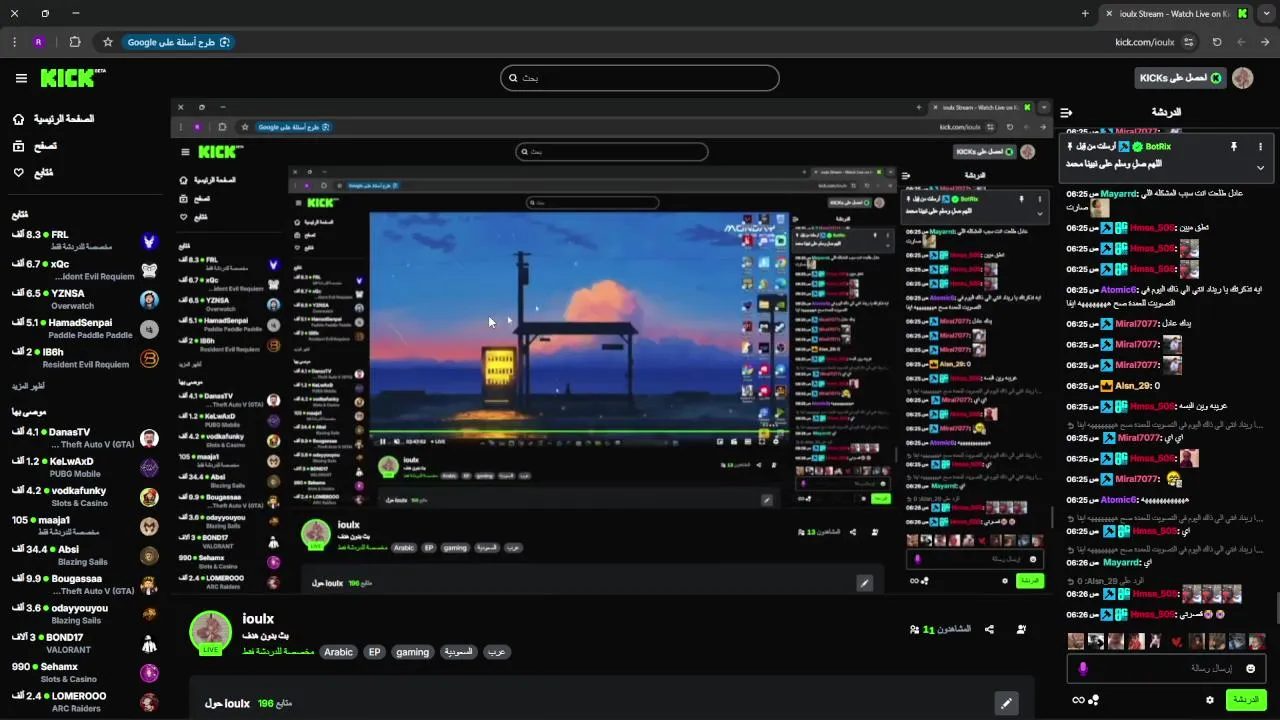The height and width of the screenshot is (720, 1280).
Task: Click the إرسال رسالة message input
Action: [x=1166, y=668]
